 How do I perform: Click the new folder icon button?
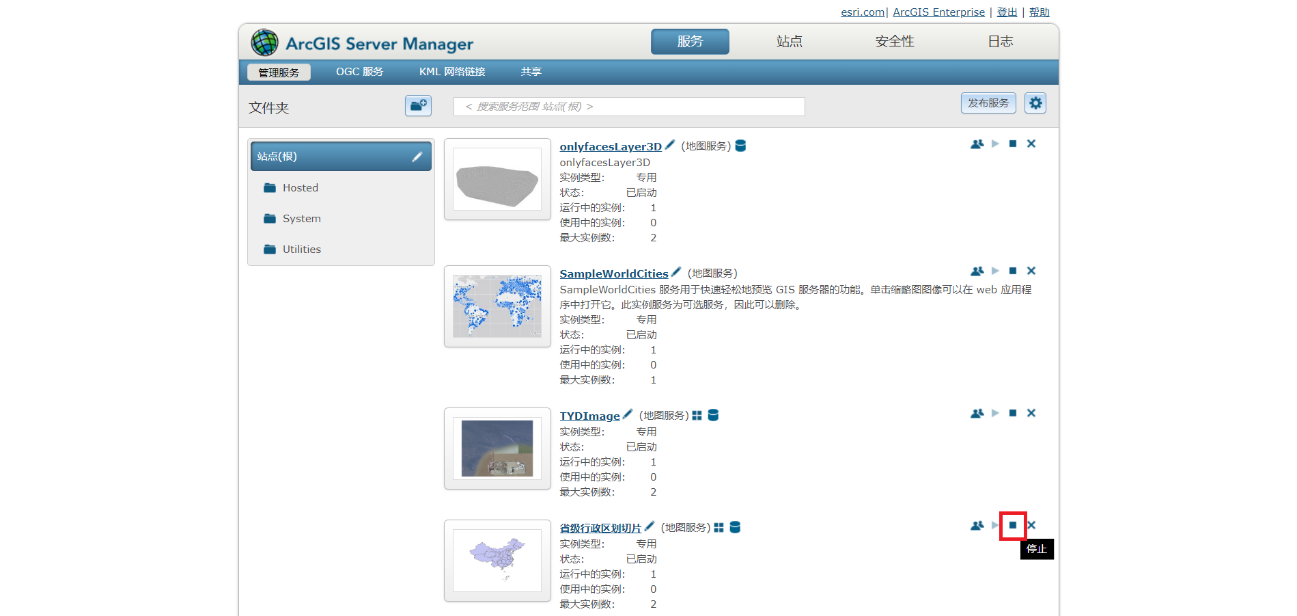418,104
